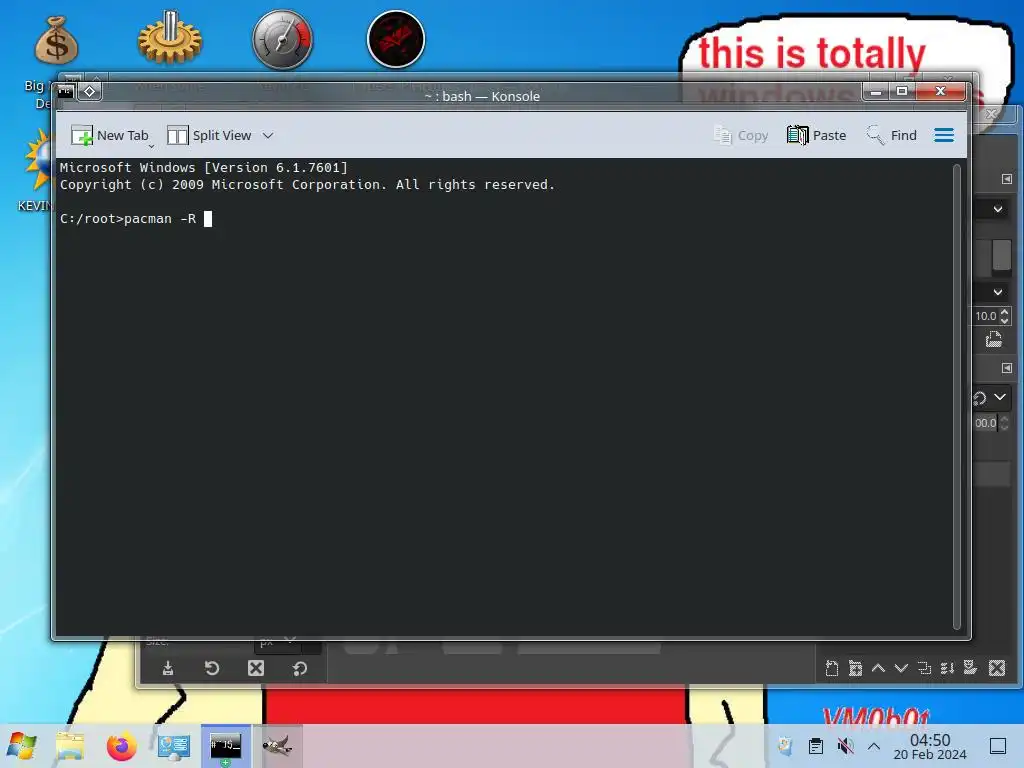The height and width of the screenshot is (768, 1024).
Task: Open the Windows-style Start menu
Action: pyautogui.click(x=22, y=746)
